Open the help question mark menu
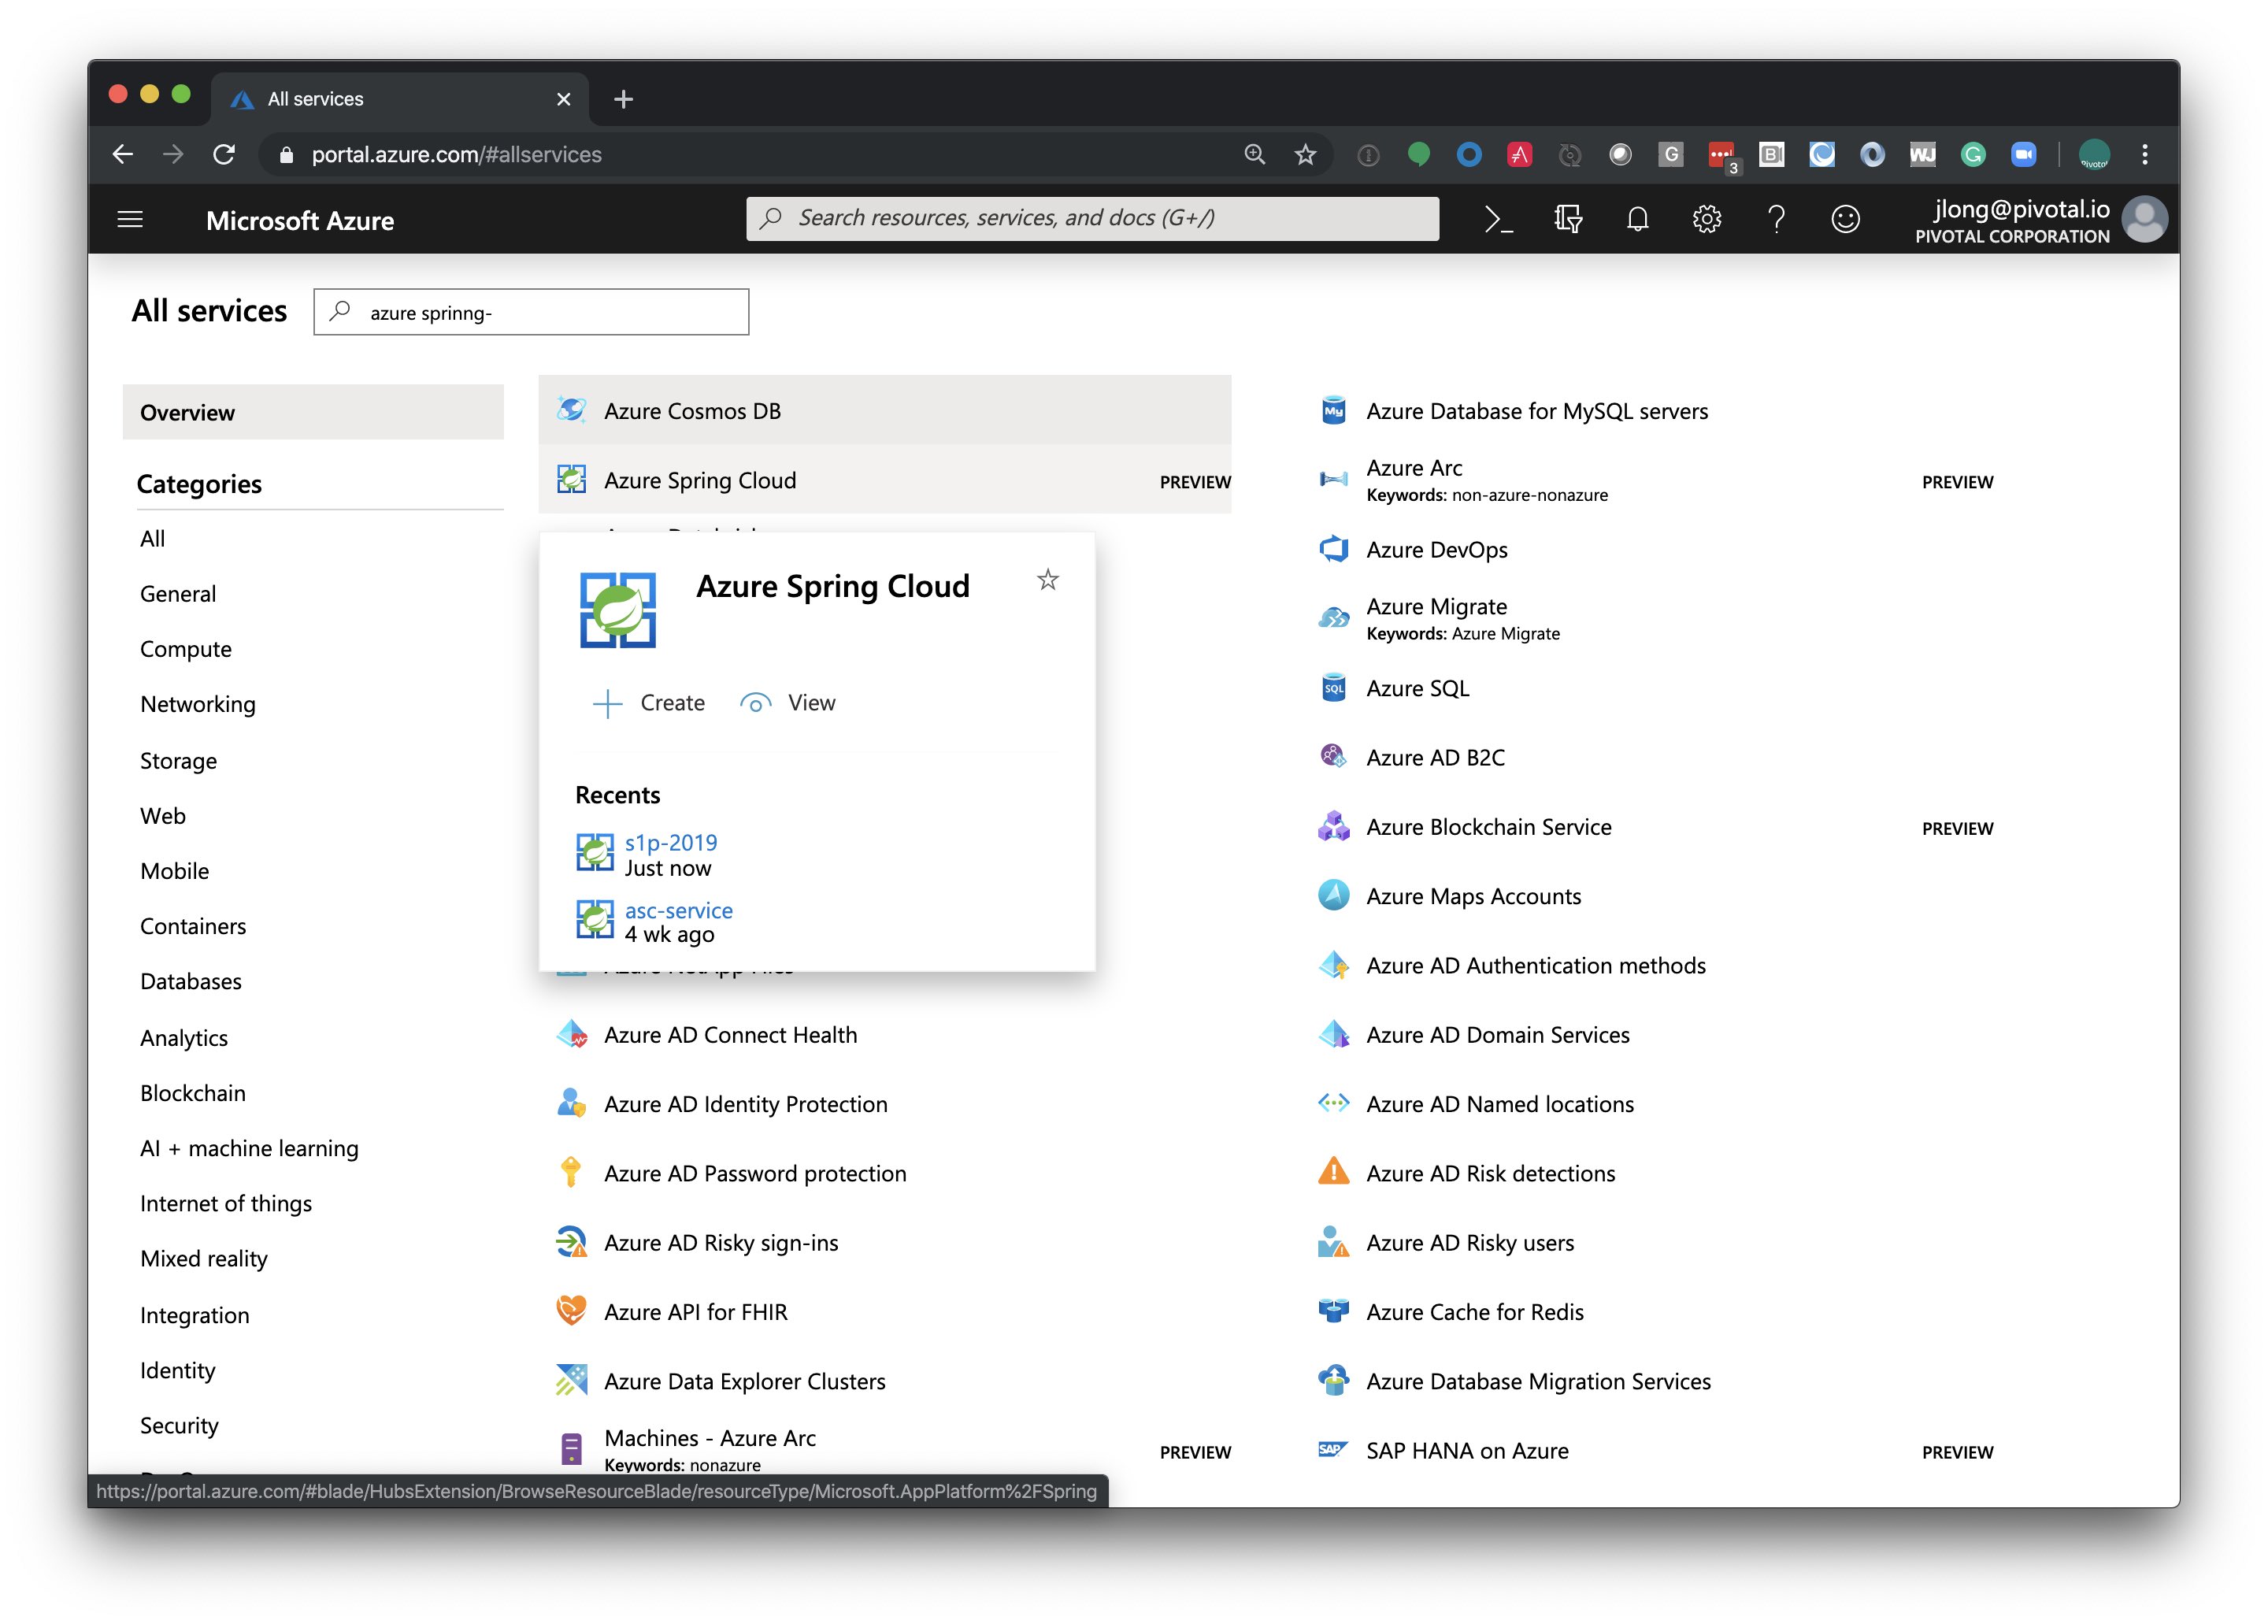 pyautogui.click(x=1776, y=219)
